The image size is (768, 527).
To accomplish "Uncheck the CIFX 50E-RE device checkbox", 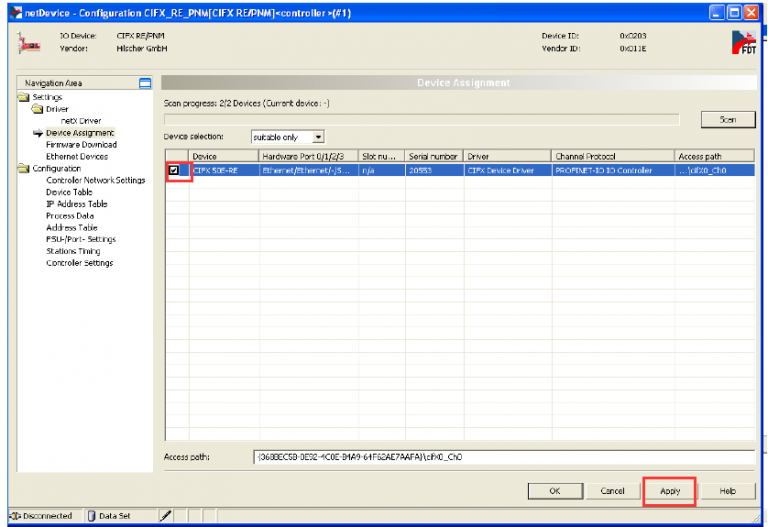I will tap(175, 171).
